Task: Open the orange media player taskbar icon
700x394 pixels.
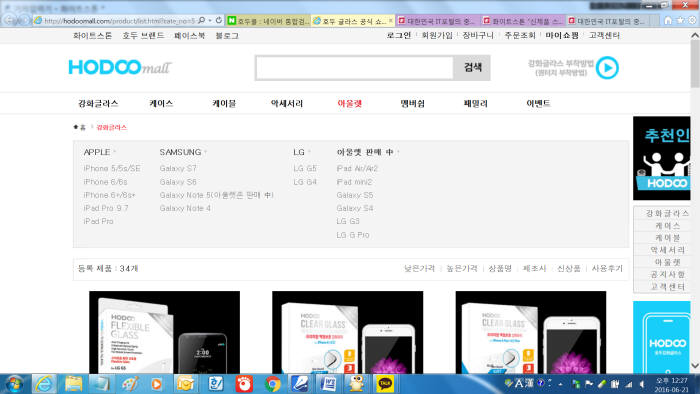Action: pos(157,384)
